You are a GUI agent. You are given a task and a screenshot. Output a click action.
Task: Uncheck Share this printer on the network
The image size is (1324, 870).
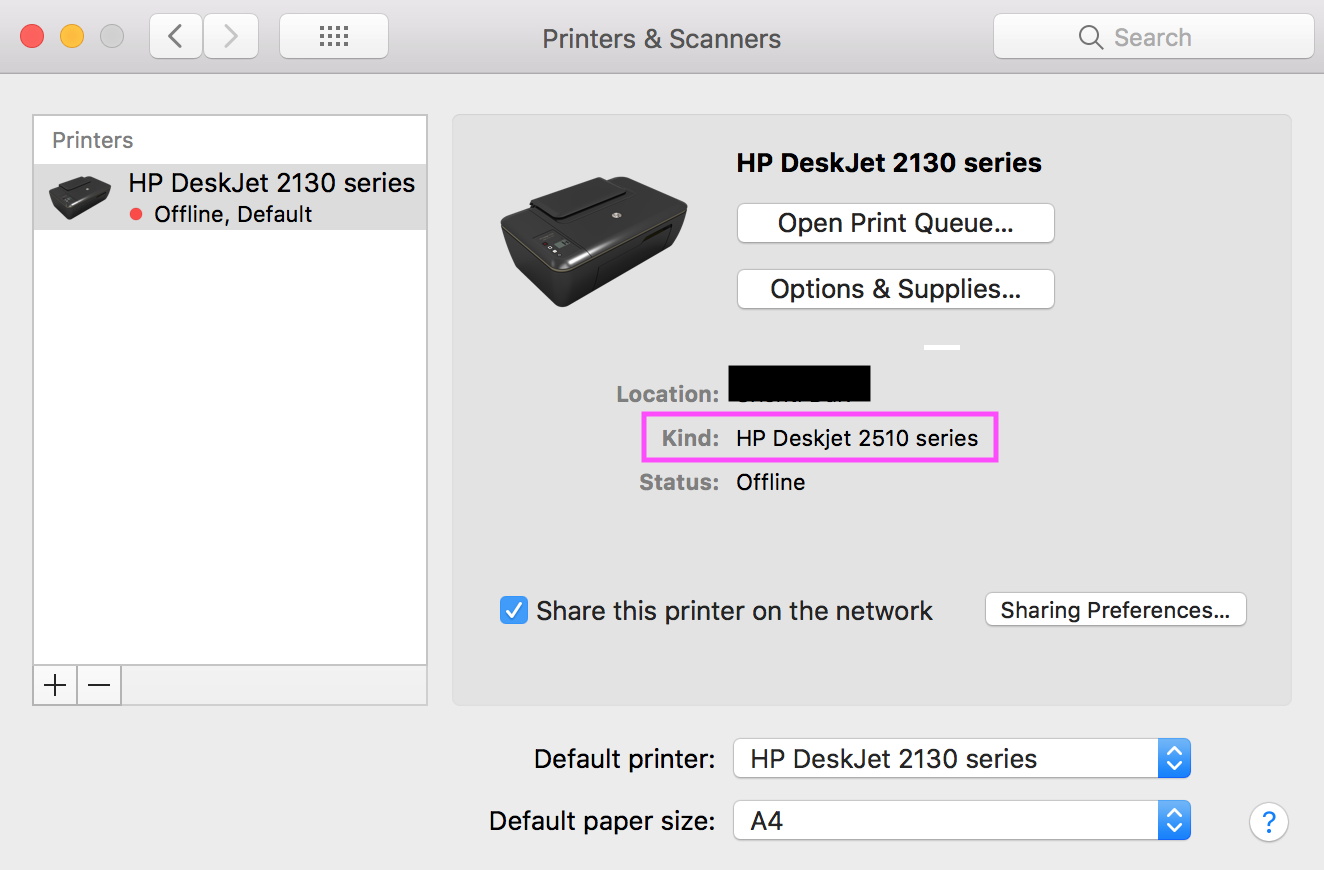tap(513, 610)
